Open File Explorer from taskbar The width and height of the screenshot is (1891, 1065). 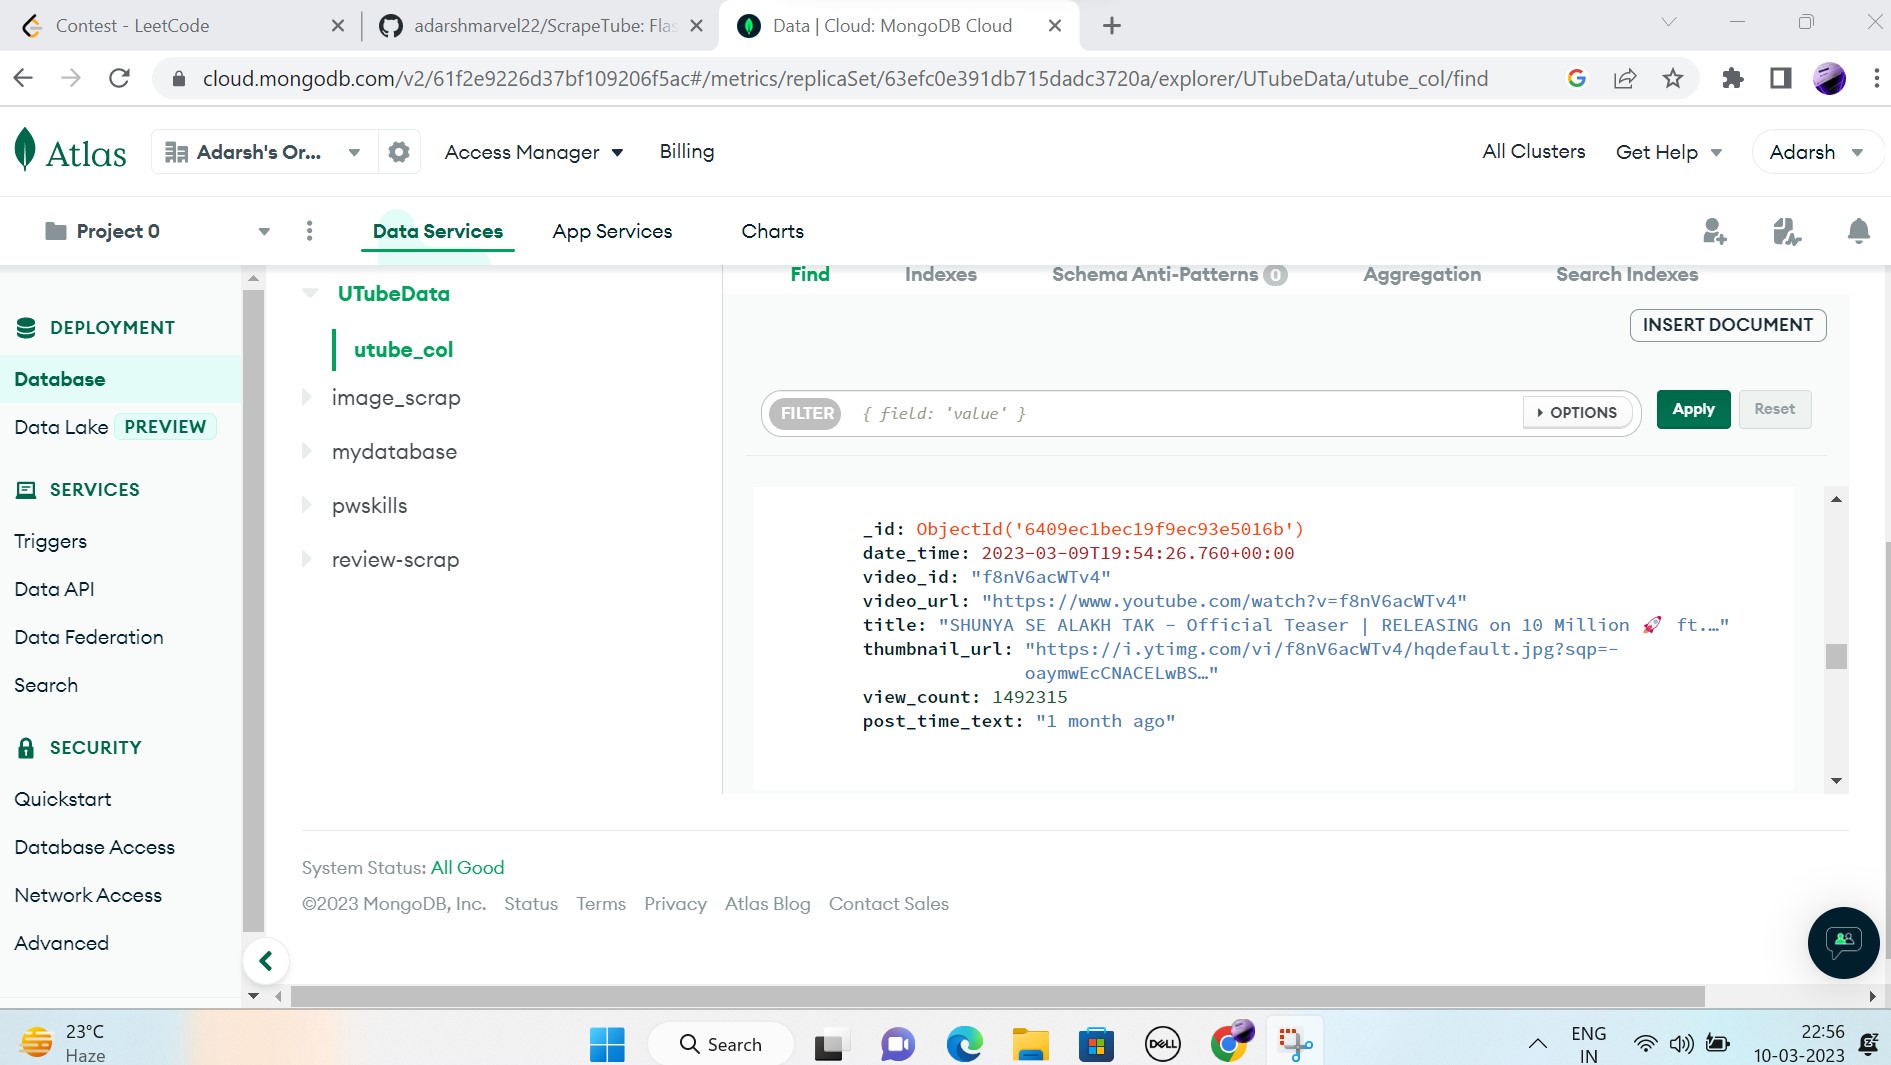(1030, 1044)
